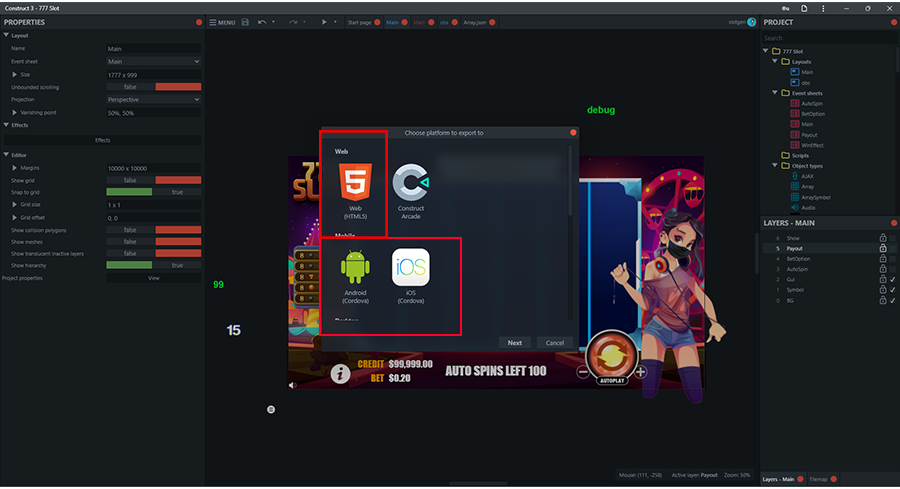Open the slotgen account icon
This screenshot has width=900, height=489.
click(x=751, y=22)
